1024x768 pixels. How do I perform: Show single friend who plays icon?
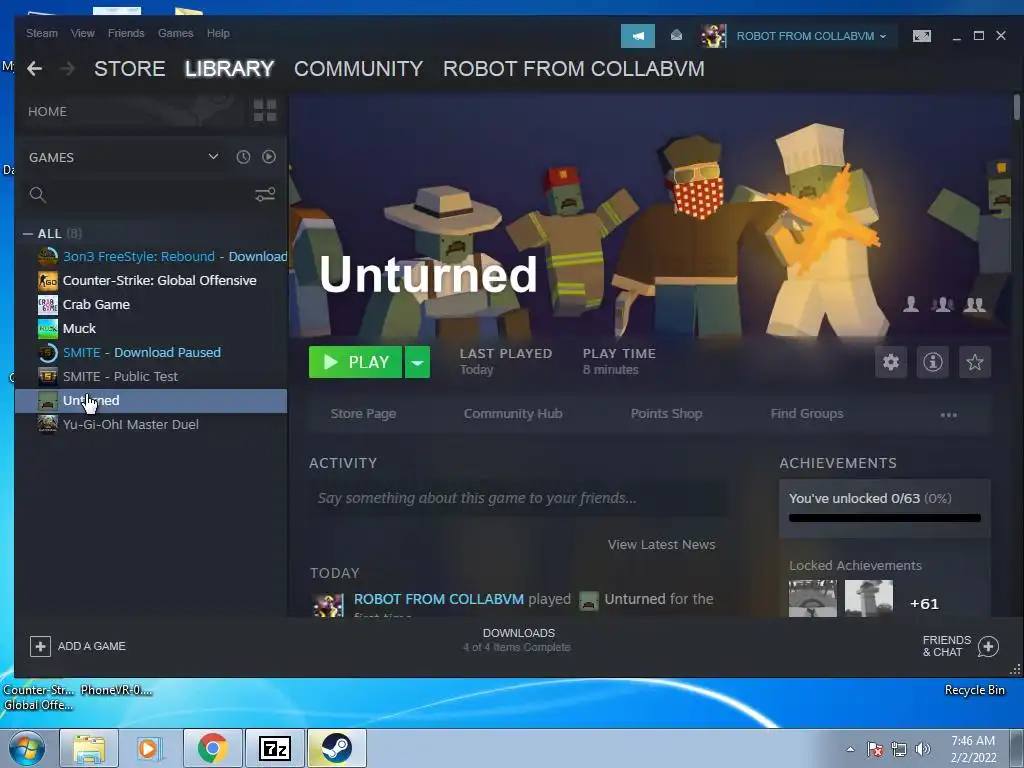point(910,304)
